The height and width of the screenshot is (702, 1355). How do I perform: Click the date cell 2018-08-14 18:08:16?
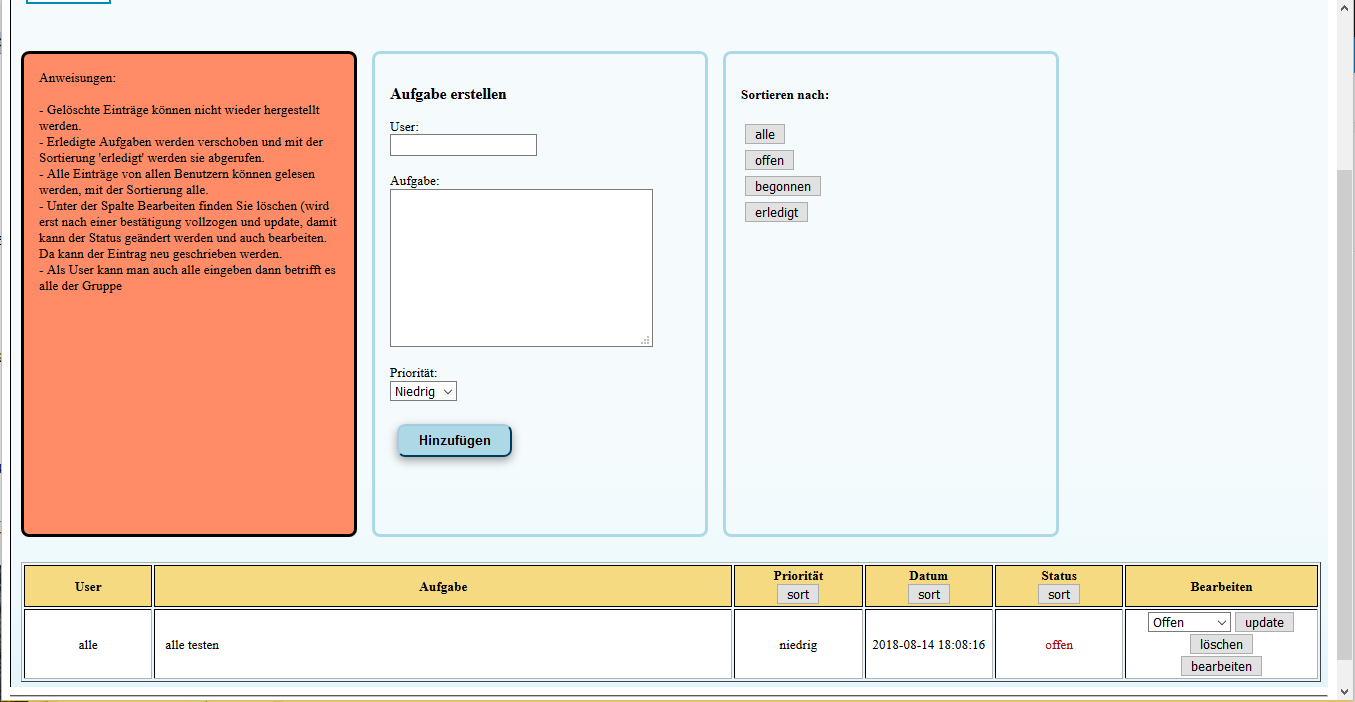click(x=929, y=645)
